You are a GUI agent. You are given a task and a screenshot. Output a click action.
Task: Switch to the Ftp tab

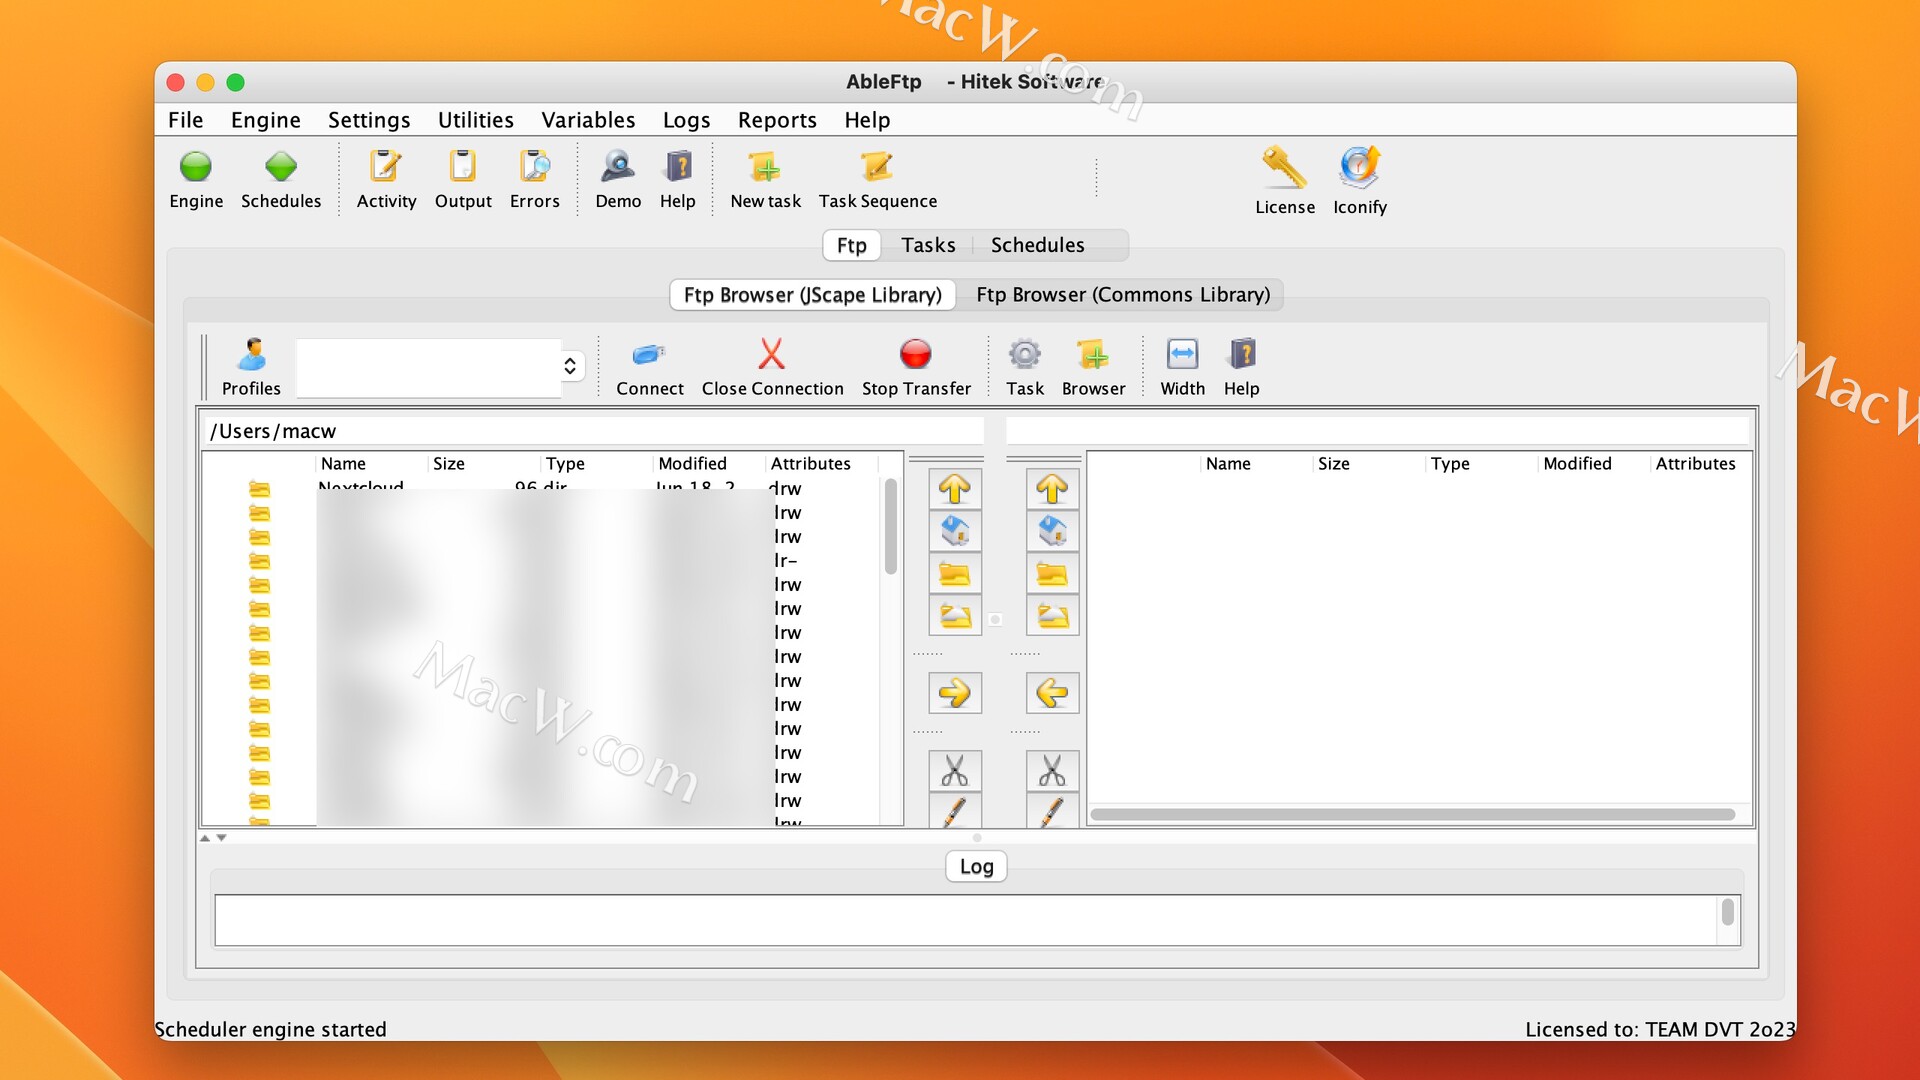tap(852, 245)
